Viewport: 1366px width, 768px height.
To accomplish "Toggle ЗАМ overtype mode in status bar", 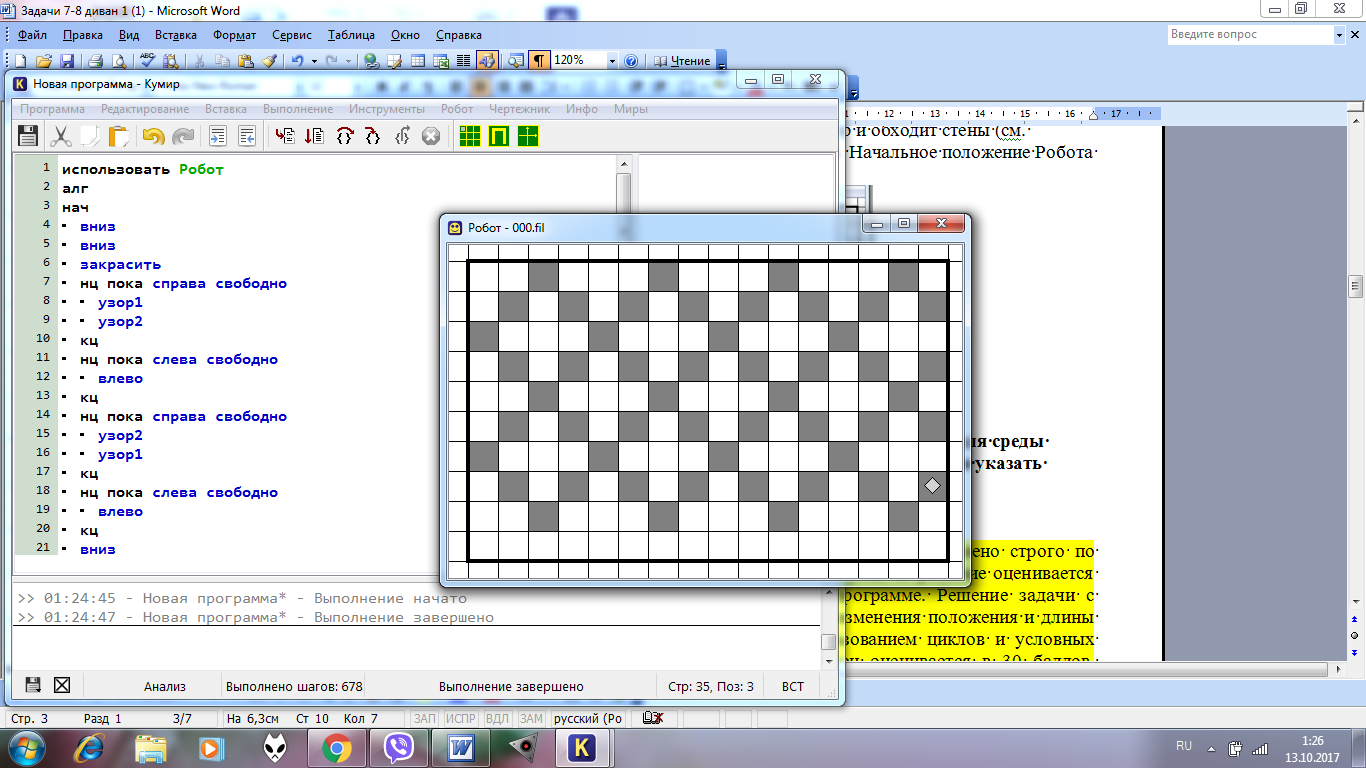I will [532, 719].
